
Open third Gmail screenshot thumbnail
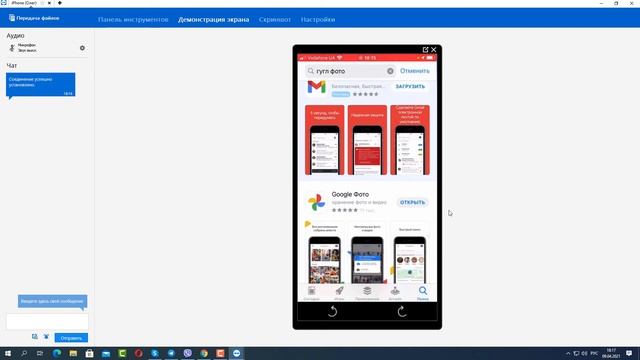click(x=410, y=140)
